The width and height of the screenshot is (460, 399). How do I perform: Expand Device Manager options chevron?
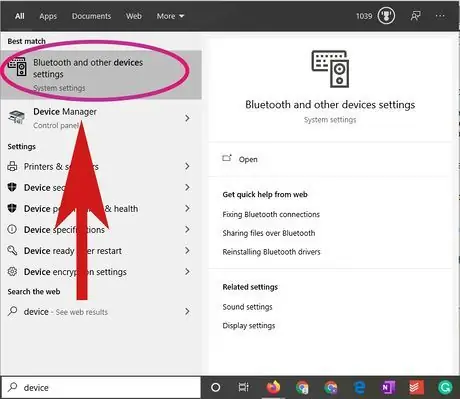(187, 118)
